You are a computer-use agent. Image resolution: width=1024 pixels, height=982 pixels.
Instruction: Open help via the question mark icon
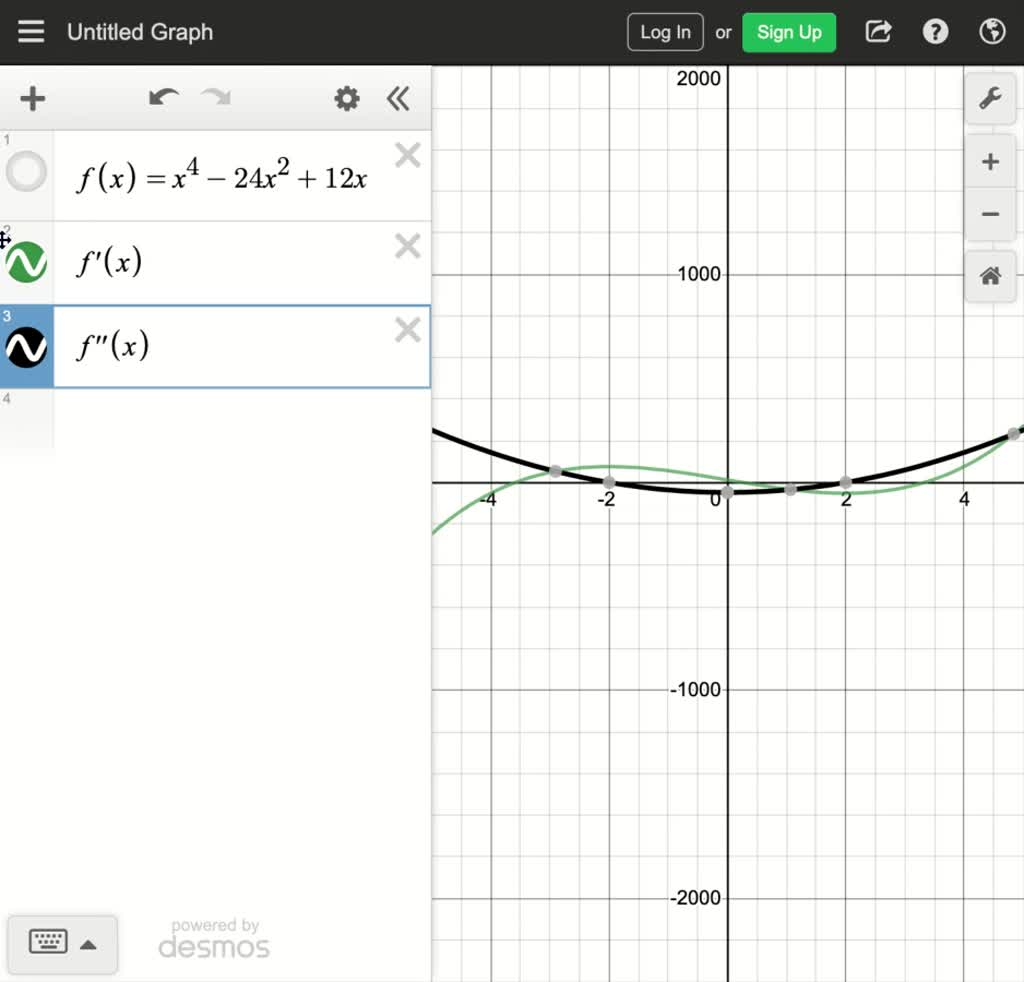click(935, 31)
